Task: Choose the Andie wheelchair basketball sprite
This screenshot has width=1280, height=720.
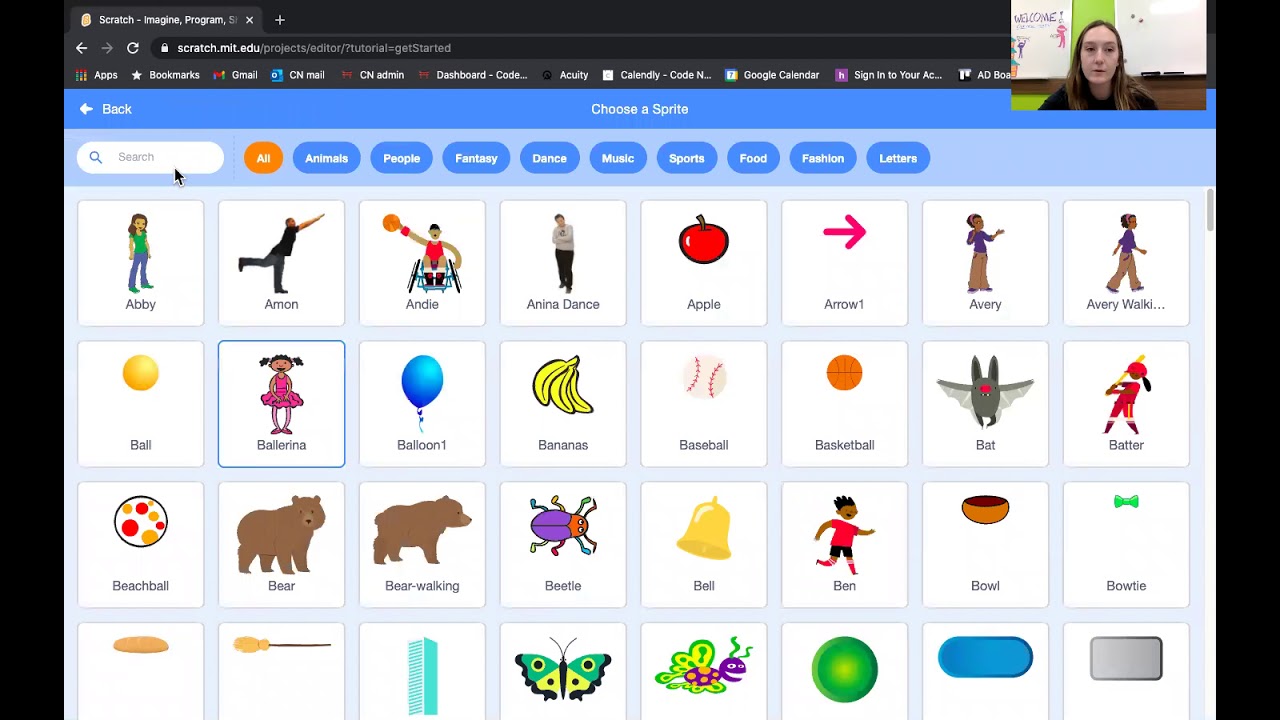Action: click(422, 263)
